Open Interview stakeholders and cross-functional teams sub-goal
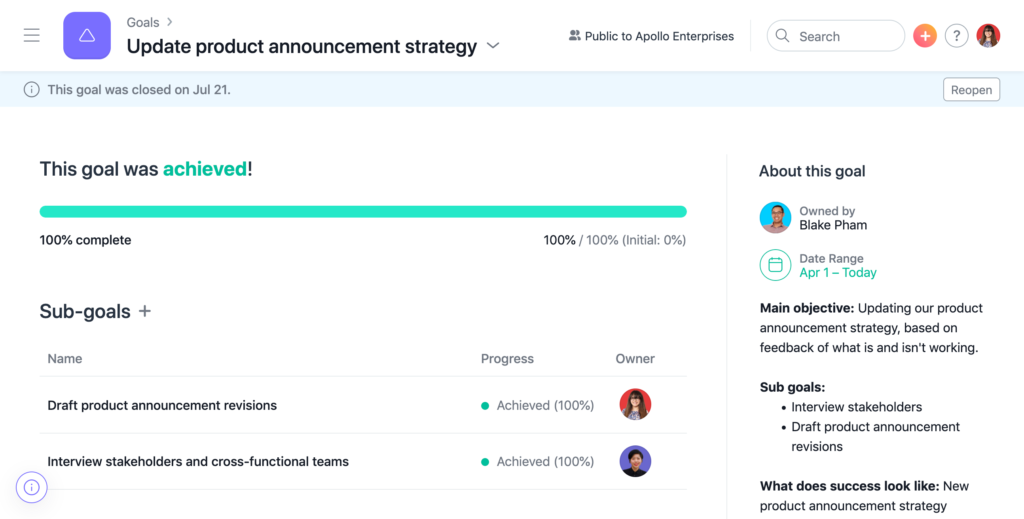The width and height of the screenshot is (1024, 519). tap(198, 462)
